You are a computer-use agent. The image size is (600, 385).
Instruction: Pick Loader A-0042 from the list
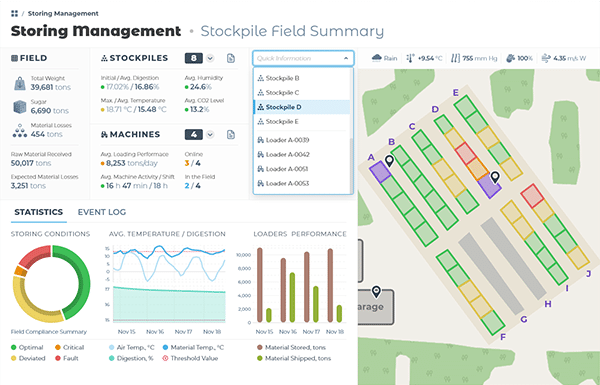click(302, 155)
